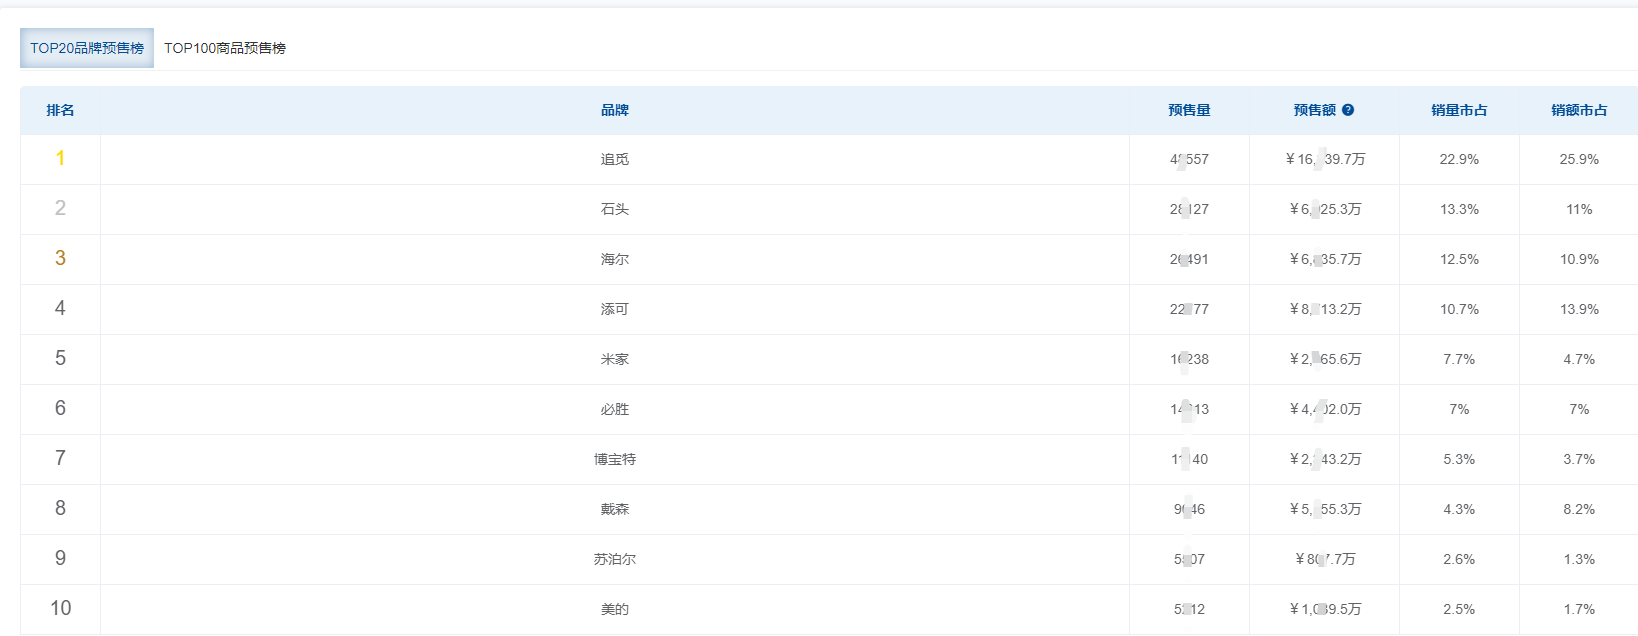This screenshot has width=1638, height=636.
Task: Click rank number 9 in the 苏泊尔 row
Action: [60, 558]
